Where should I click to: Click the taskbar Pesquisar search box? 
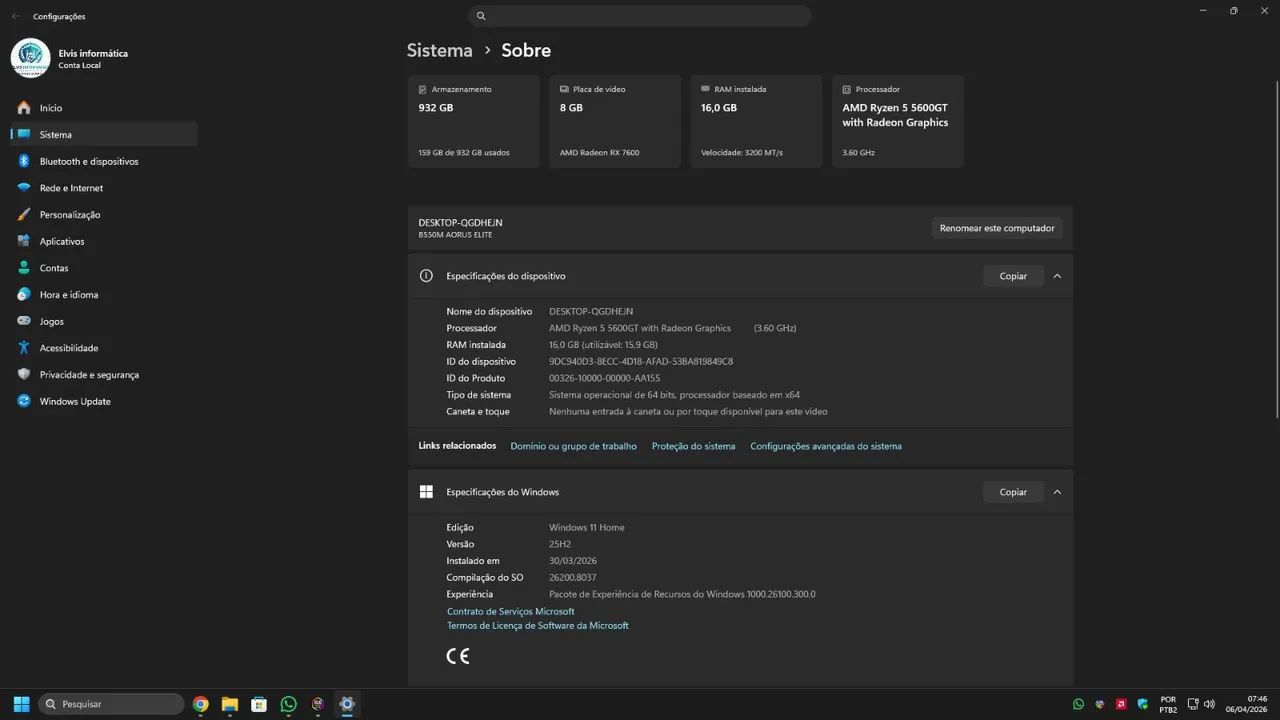(111, 704)
